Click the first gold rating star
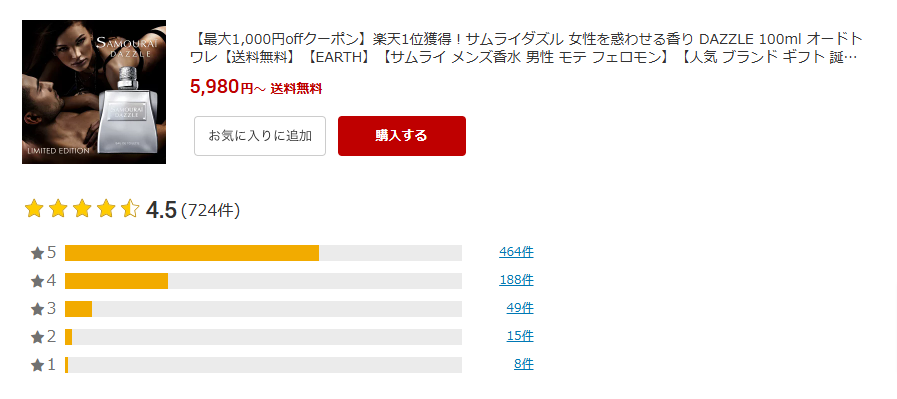Viewport: 897px width, 399px height. pyautogui.click(x=34, y=209)
